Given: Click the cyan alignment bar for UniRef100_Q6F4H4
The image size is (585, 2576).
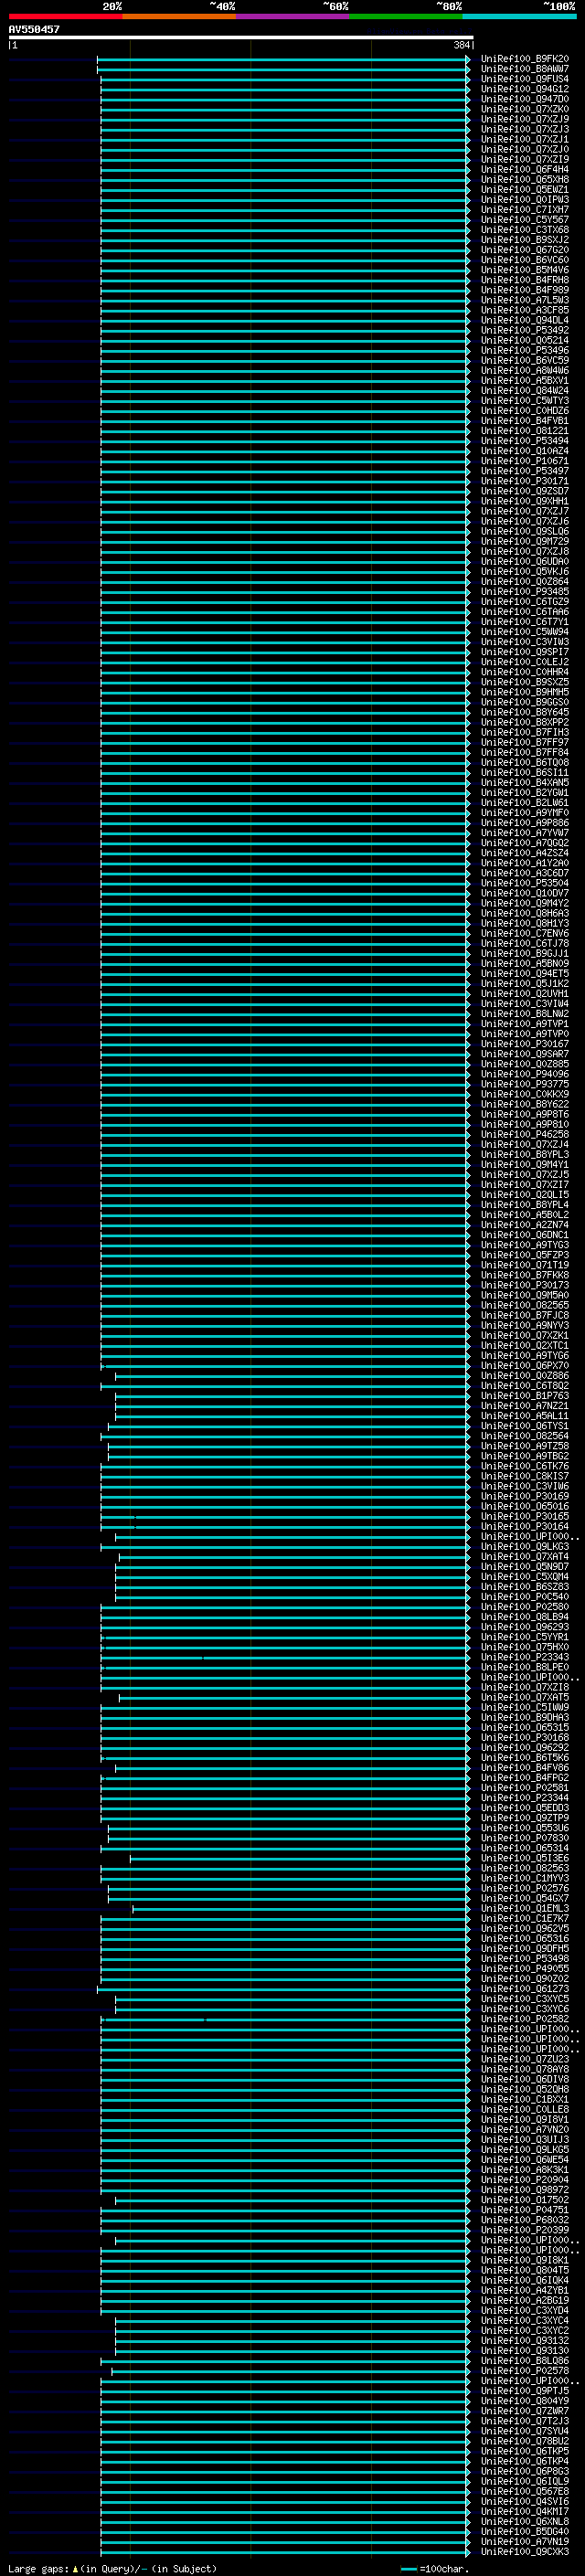Looking at the screenshot, I should click(285, 170).
